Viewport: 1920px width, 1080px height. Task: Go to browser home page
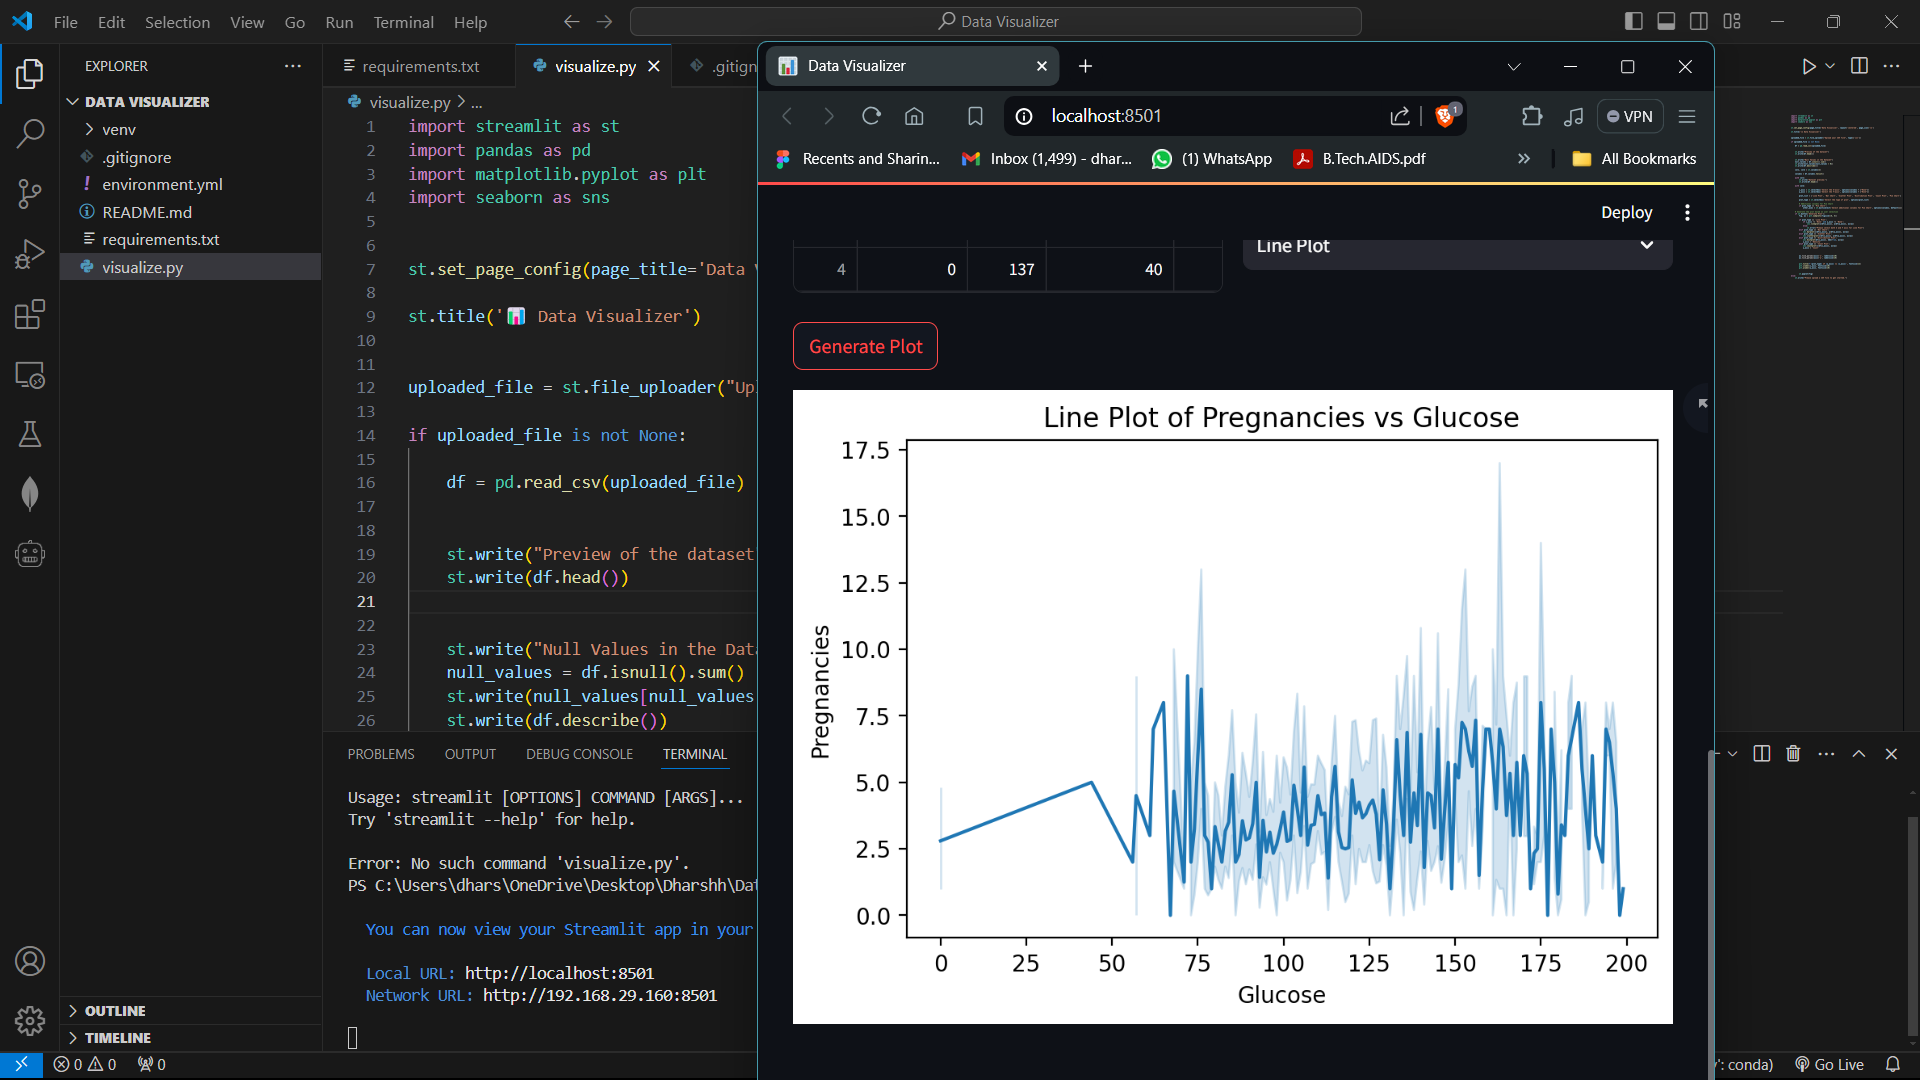[914, 116]
